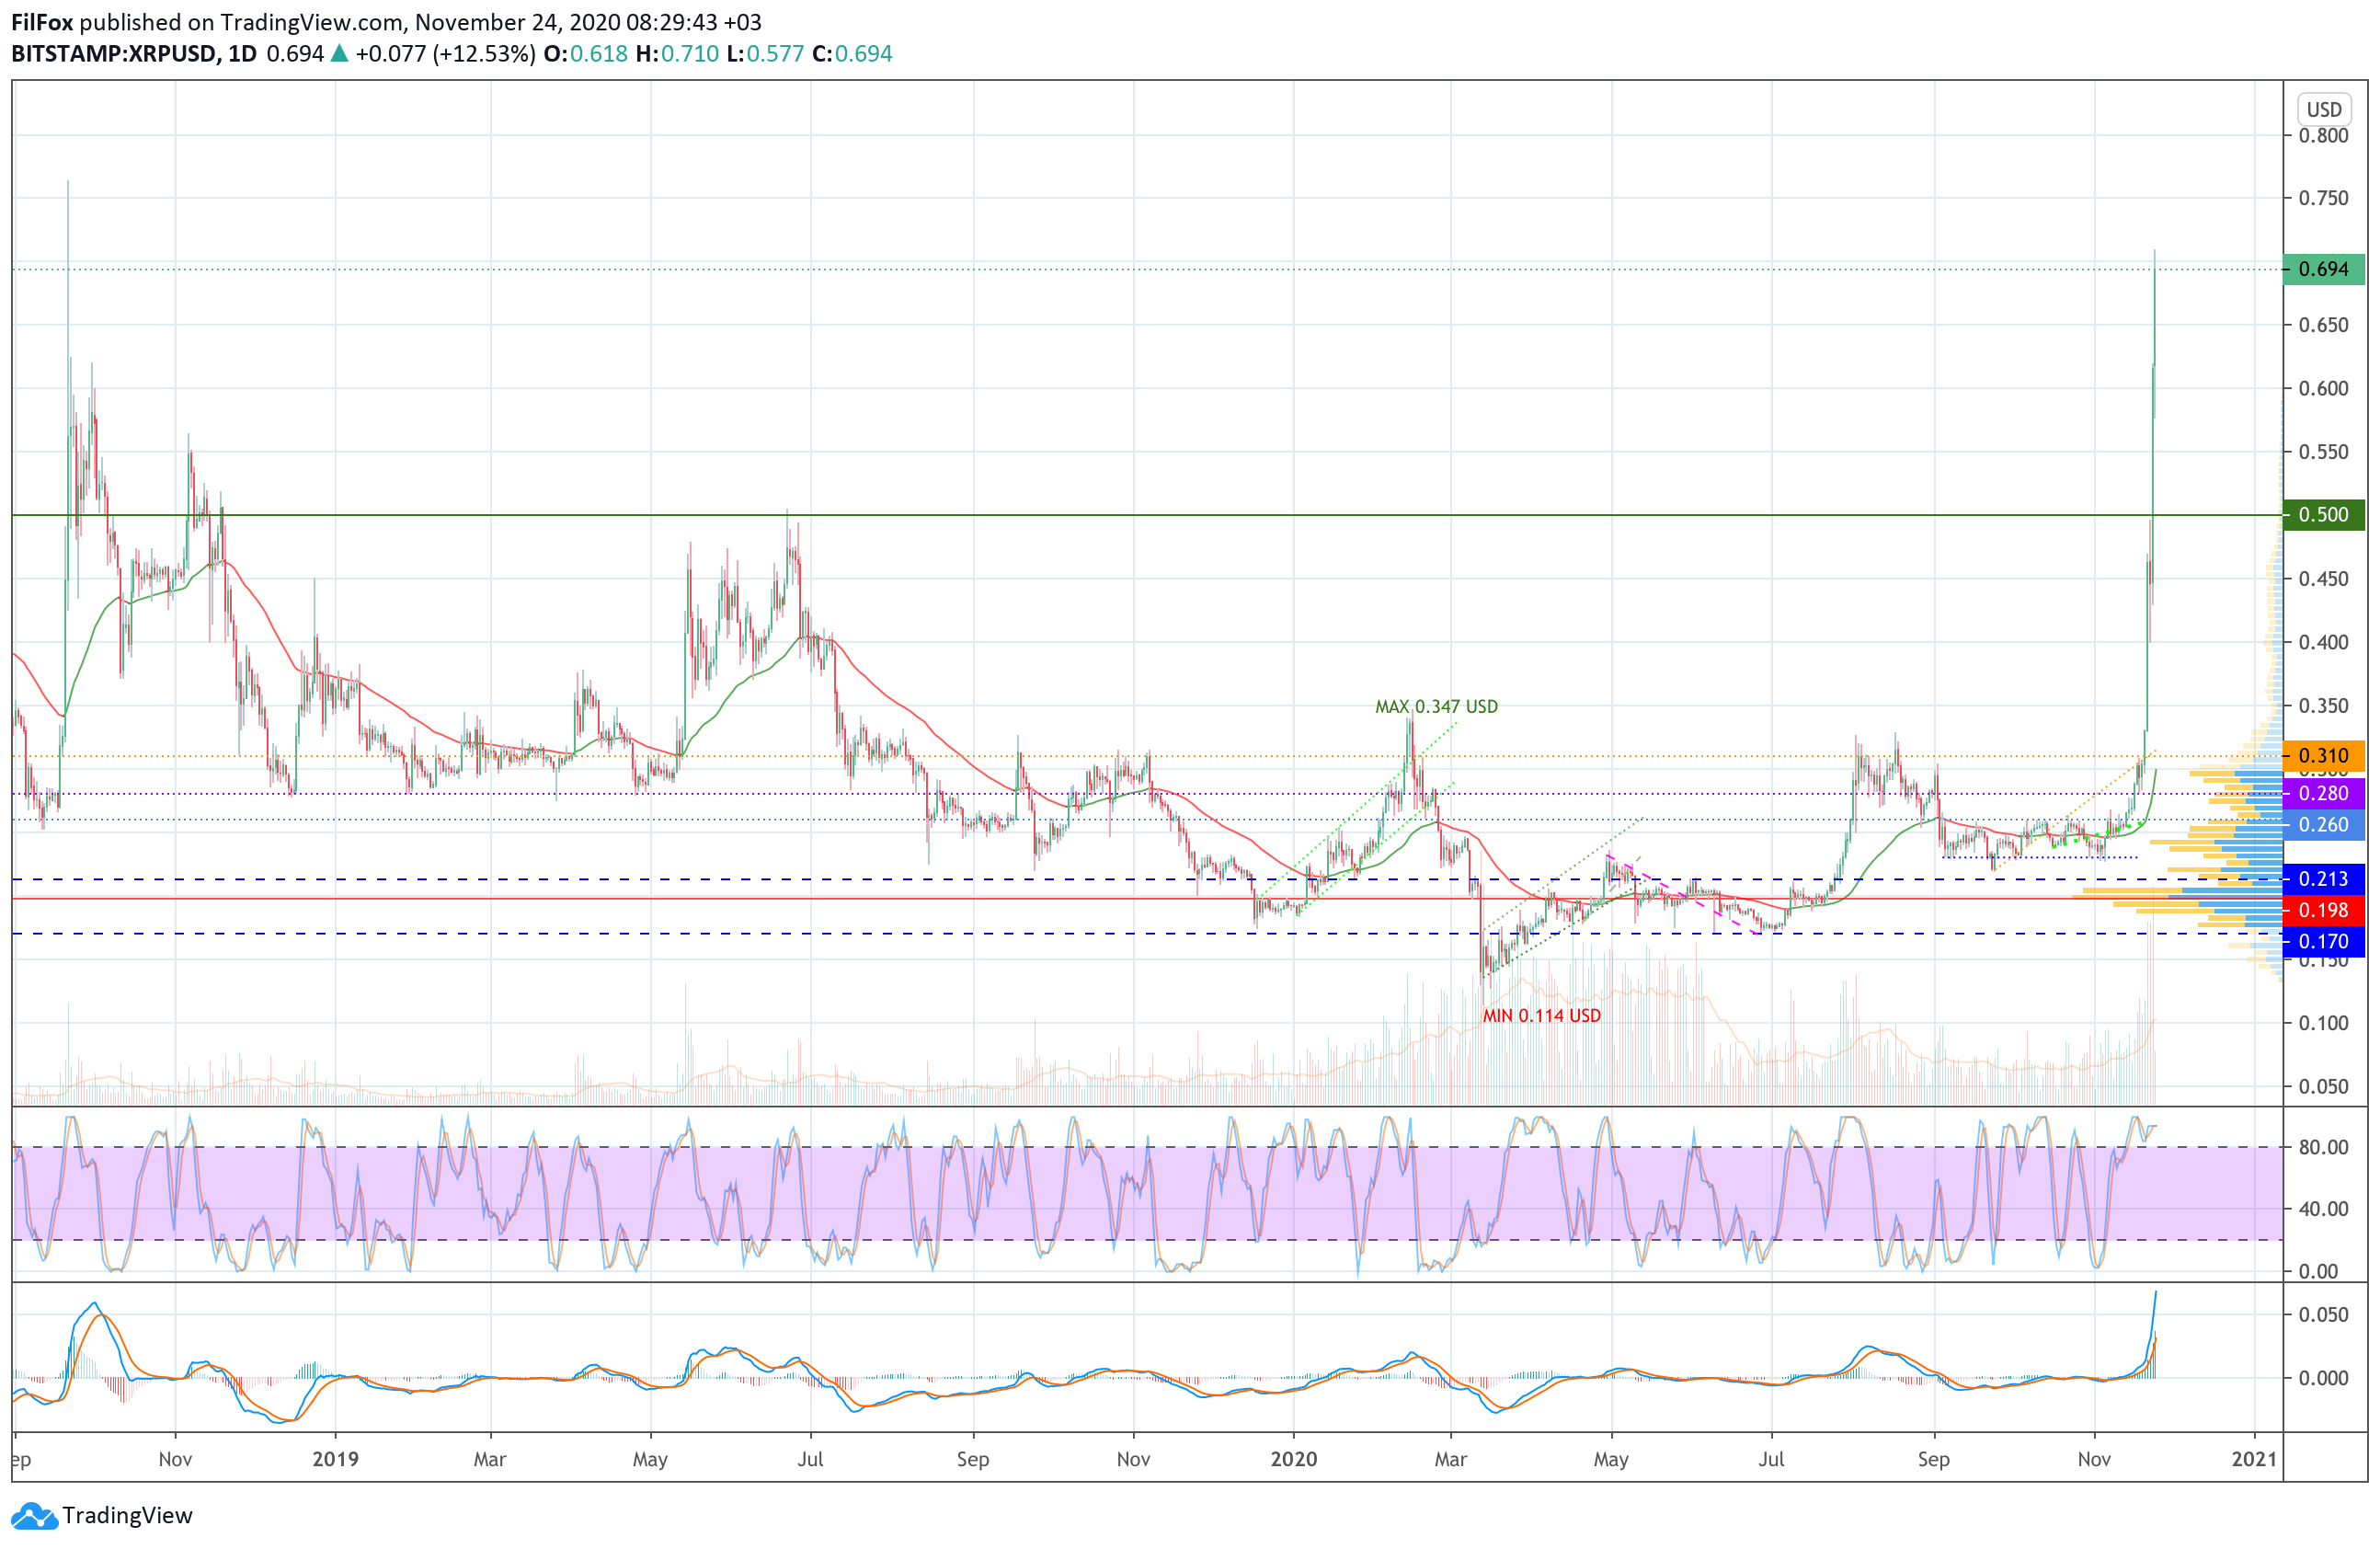Image resolution: width=2380 pixels, height=1549 pixels.
Task: Click the green 0.694 current price label
Action: coord(2323,269)
